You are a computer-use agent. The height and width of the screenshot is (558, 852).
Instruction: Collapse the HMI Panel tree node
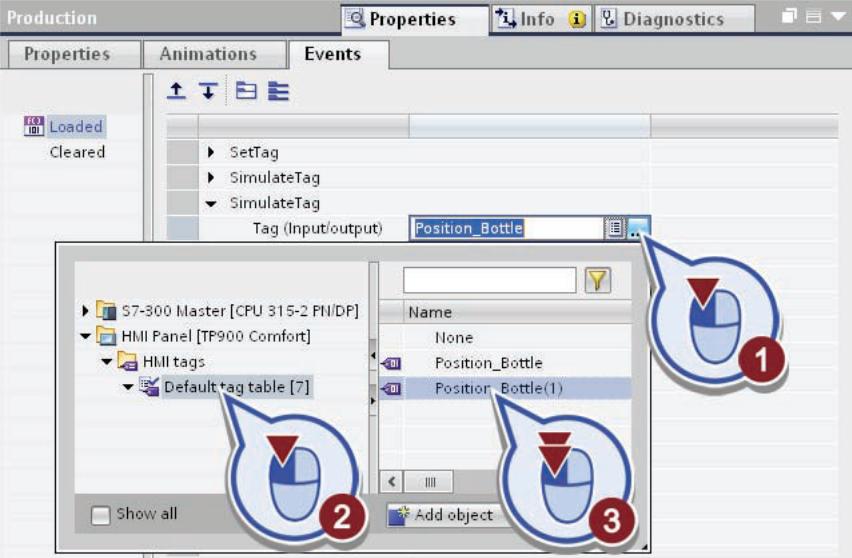point(85,336)
